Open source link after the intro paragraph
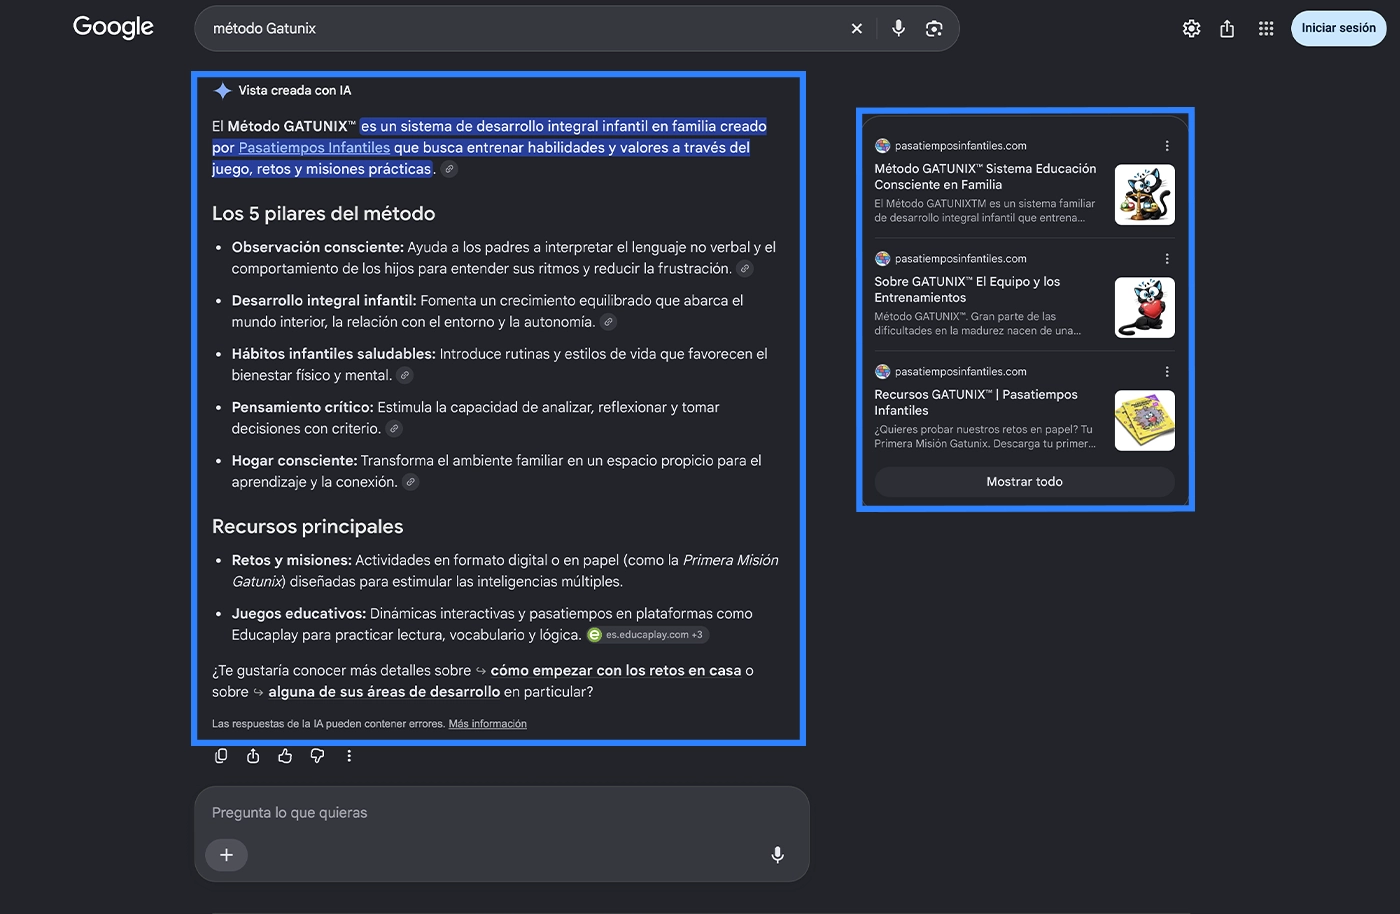 tap(450, 169)
